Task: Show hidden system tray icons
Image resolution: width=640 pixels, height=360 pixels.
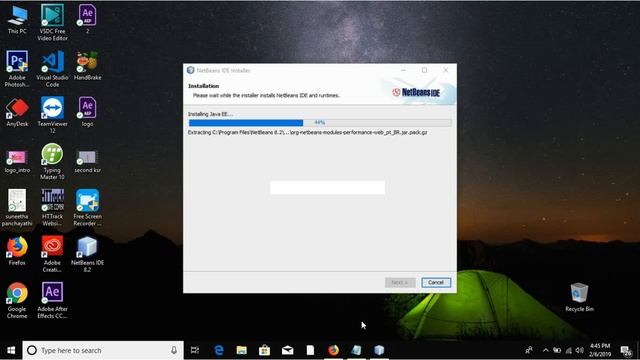Action: tap(545, 350)
